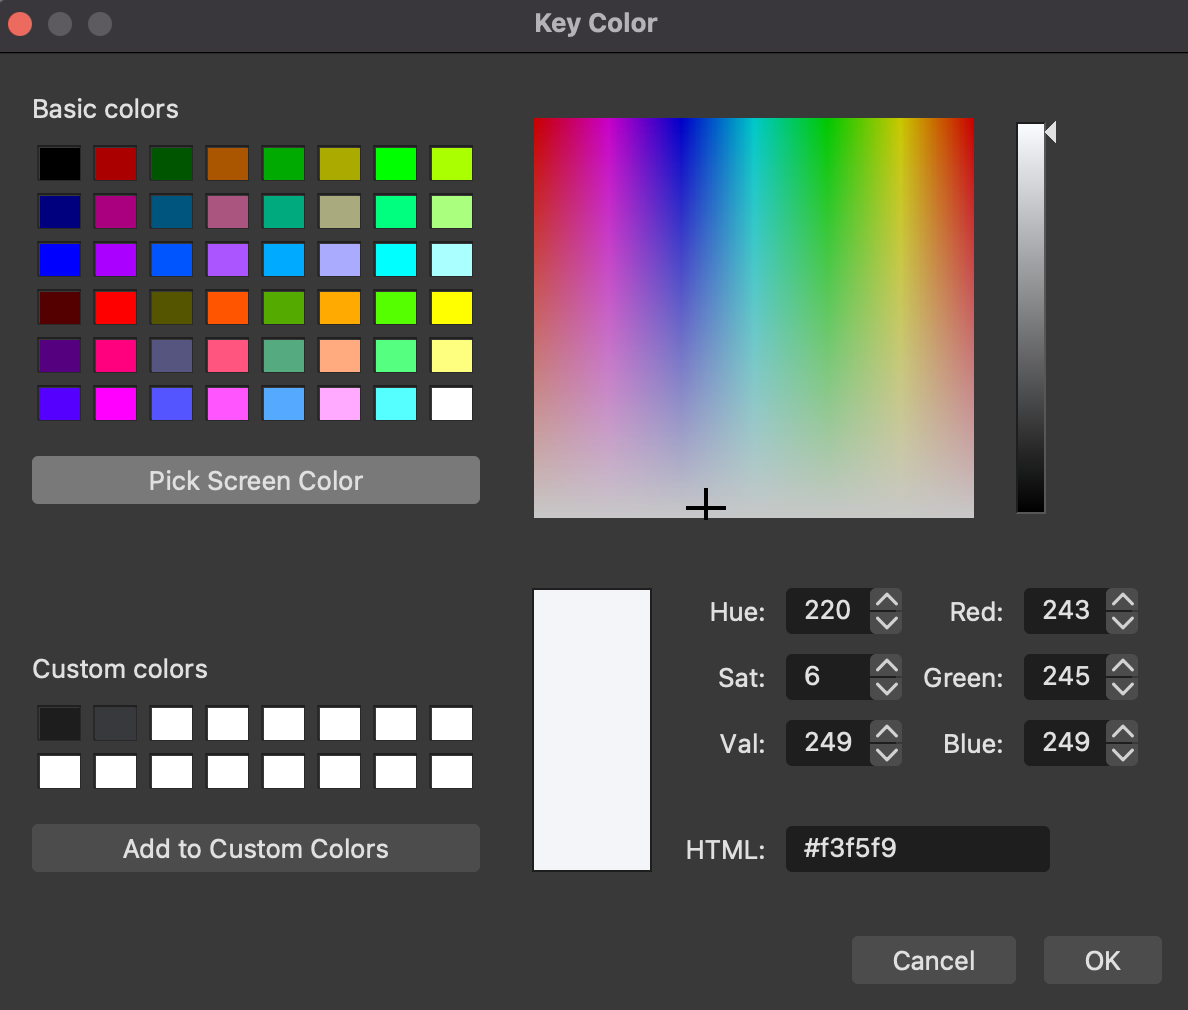This screenshot has width=1188, height=1010.
Task: Click Add to Custom Colors button
Action: click(255, 848)
